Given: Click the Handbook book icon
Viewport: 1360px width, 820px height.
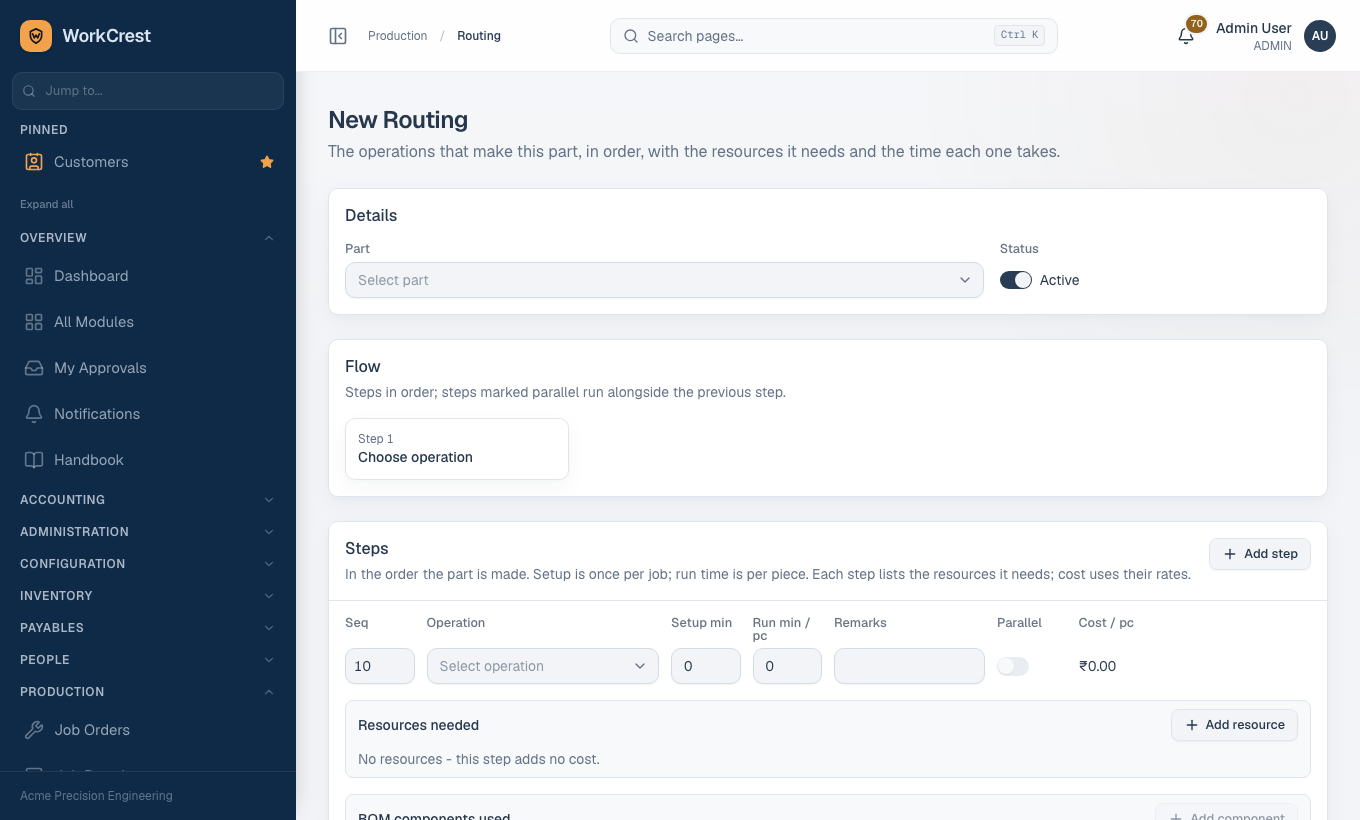Looking at the screenshot, I should (34, 460).
